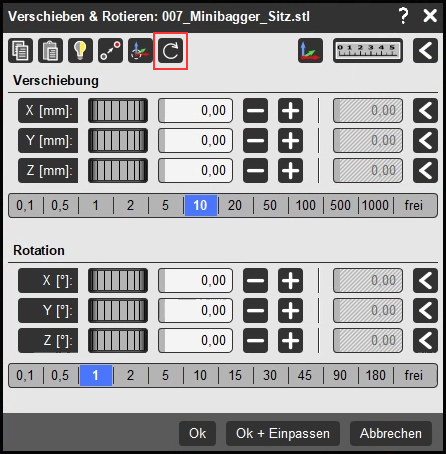446x454 pixels.
Task: Click the Abbrechen button
Action: pyautogui.click(x=391, y=433)
